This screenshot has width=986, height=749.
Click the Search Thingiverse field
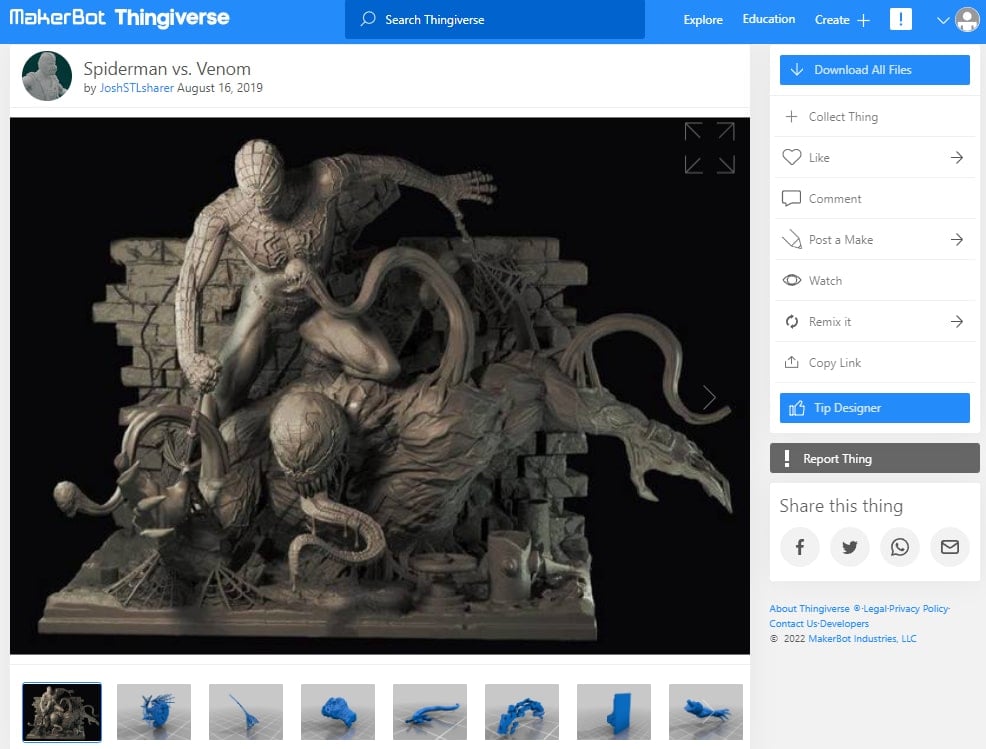(494, 19)
